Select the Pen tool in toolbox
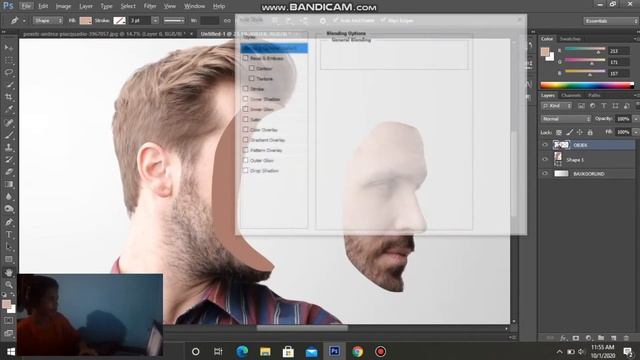The height and width of the screenshot is (360, 640). tap(9, 222)
